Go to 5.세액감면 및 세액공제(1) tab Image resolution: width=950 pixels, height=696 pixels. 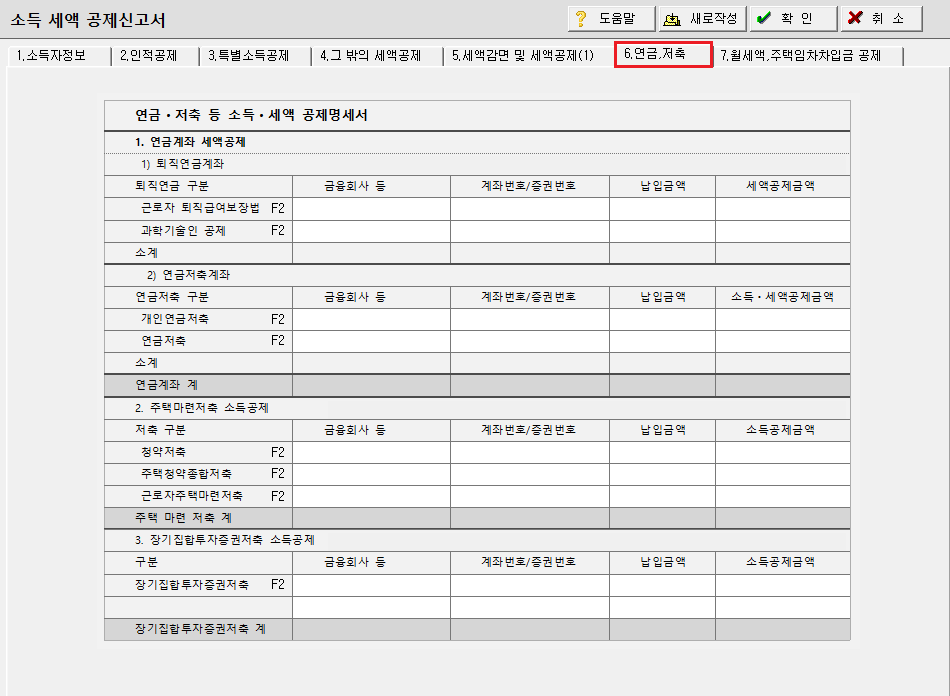528,56
